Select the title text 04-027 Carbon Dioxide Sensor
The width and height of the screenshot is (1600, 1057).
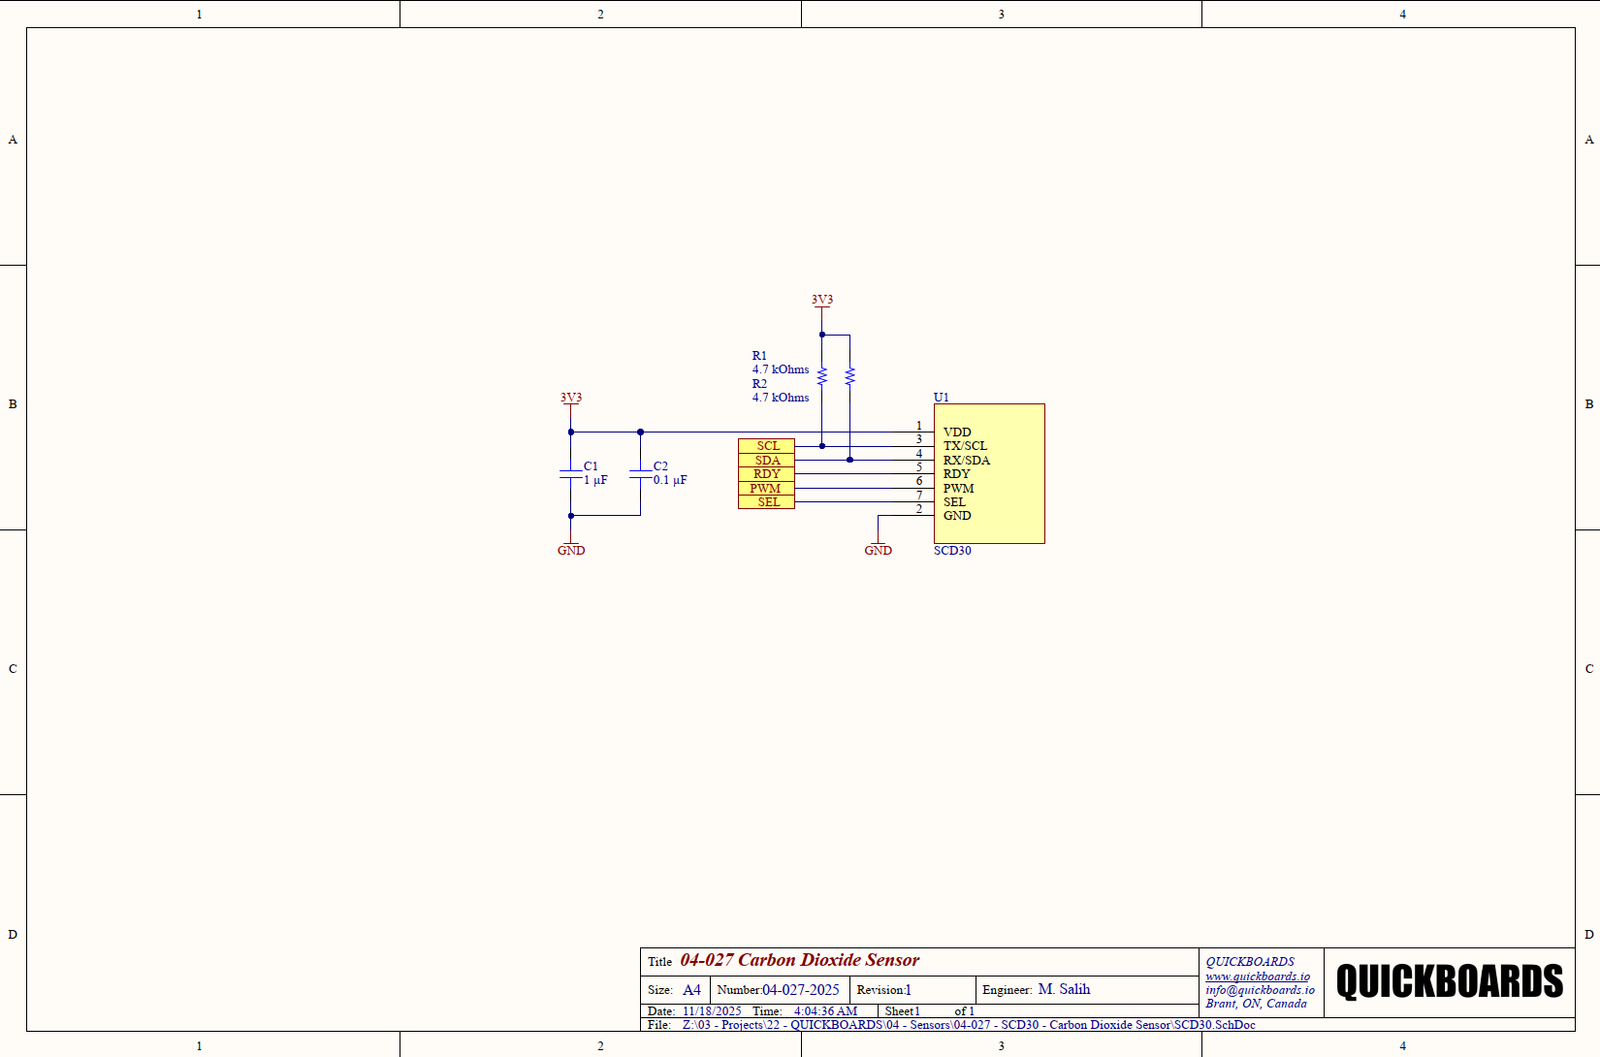point(799,960)
